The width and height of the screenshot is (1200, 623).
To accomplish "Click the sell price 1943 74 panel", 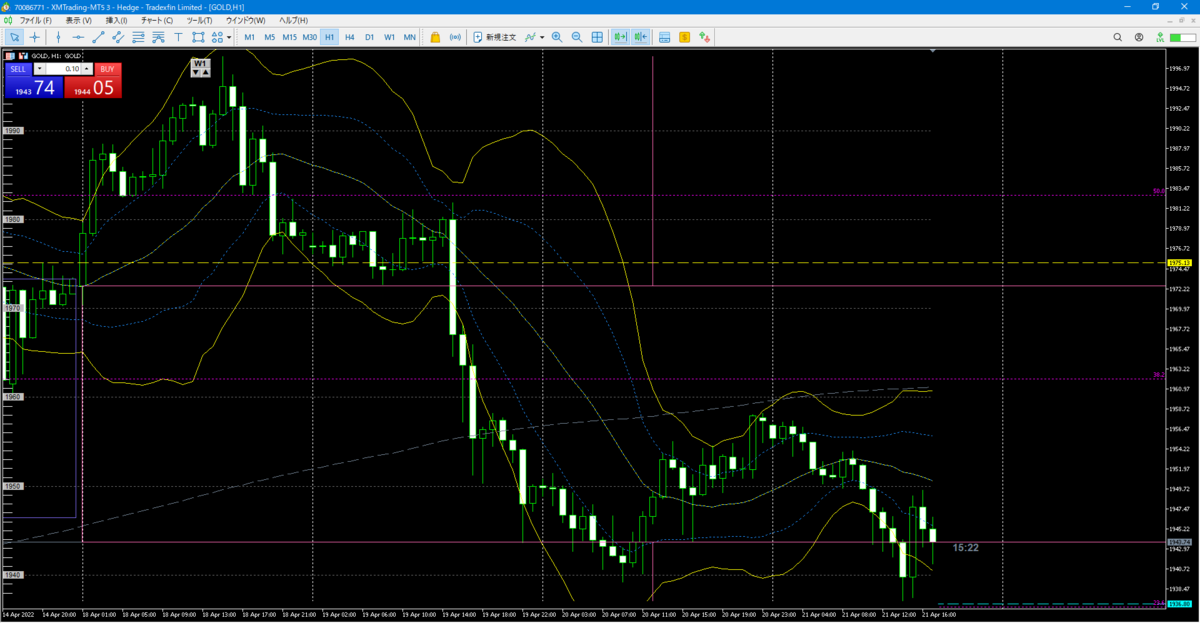I will click(34, 88).
